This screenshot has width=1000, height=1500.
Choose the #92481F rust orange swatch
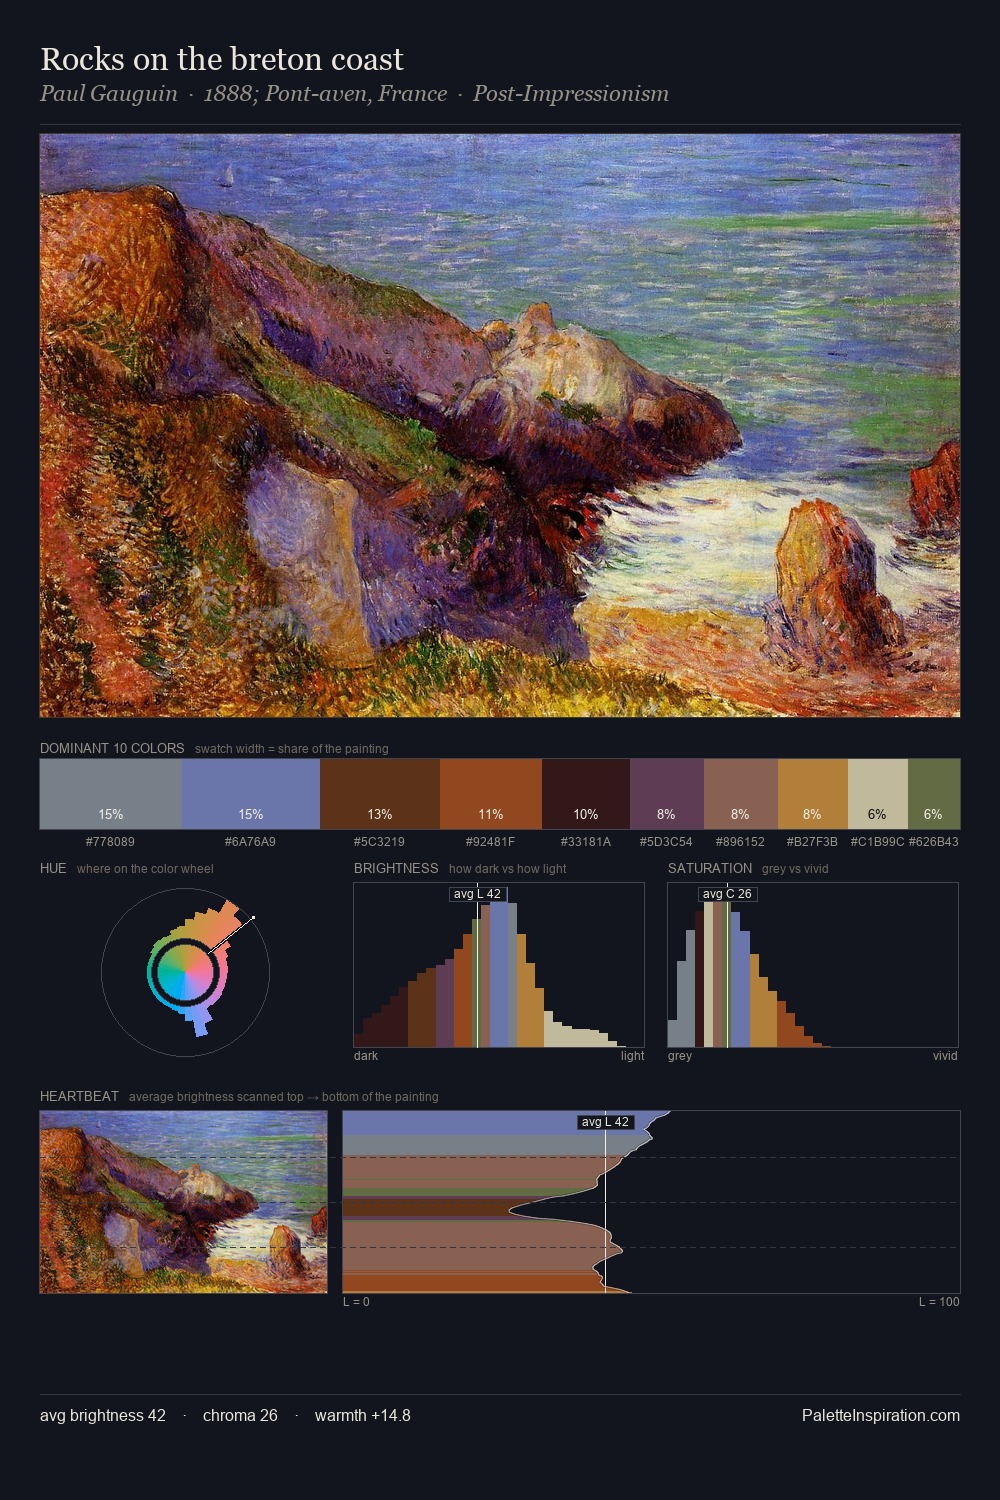coord(491,794)
